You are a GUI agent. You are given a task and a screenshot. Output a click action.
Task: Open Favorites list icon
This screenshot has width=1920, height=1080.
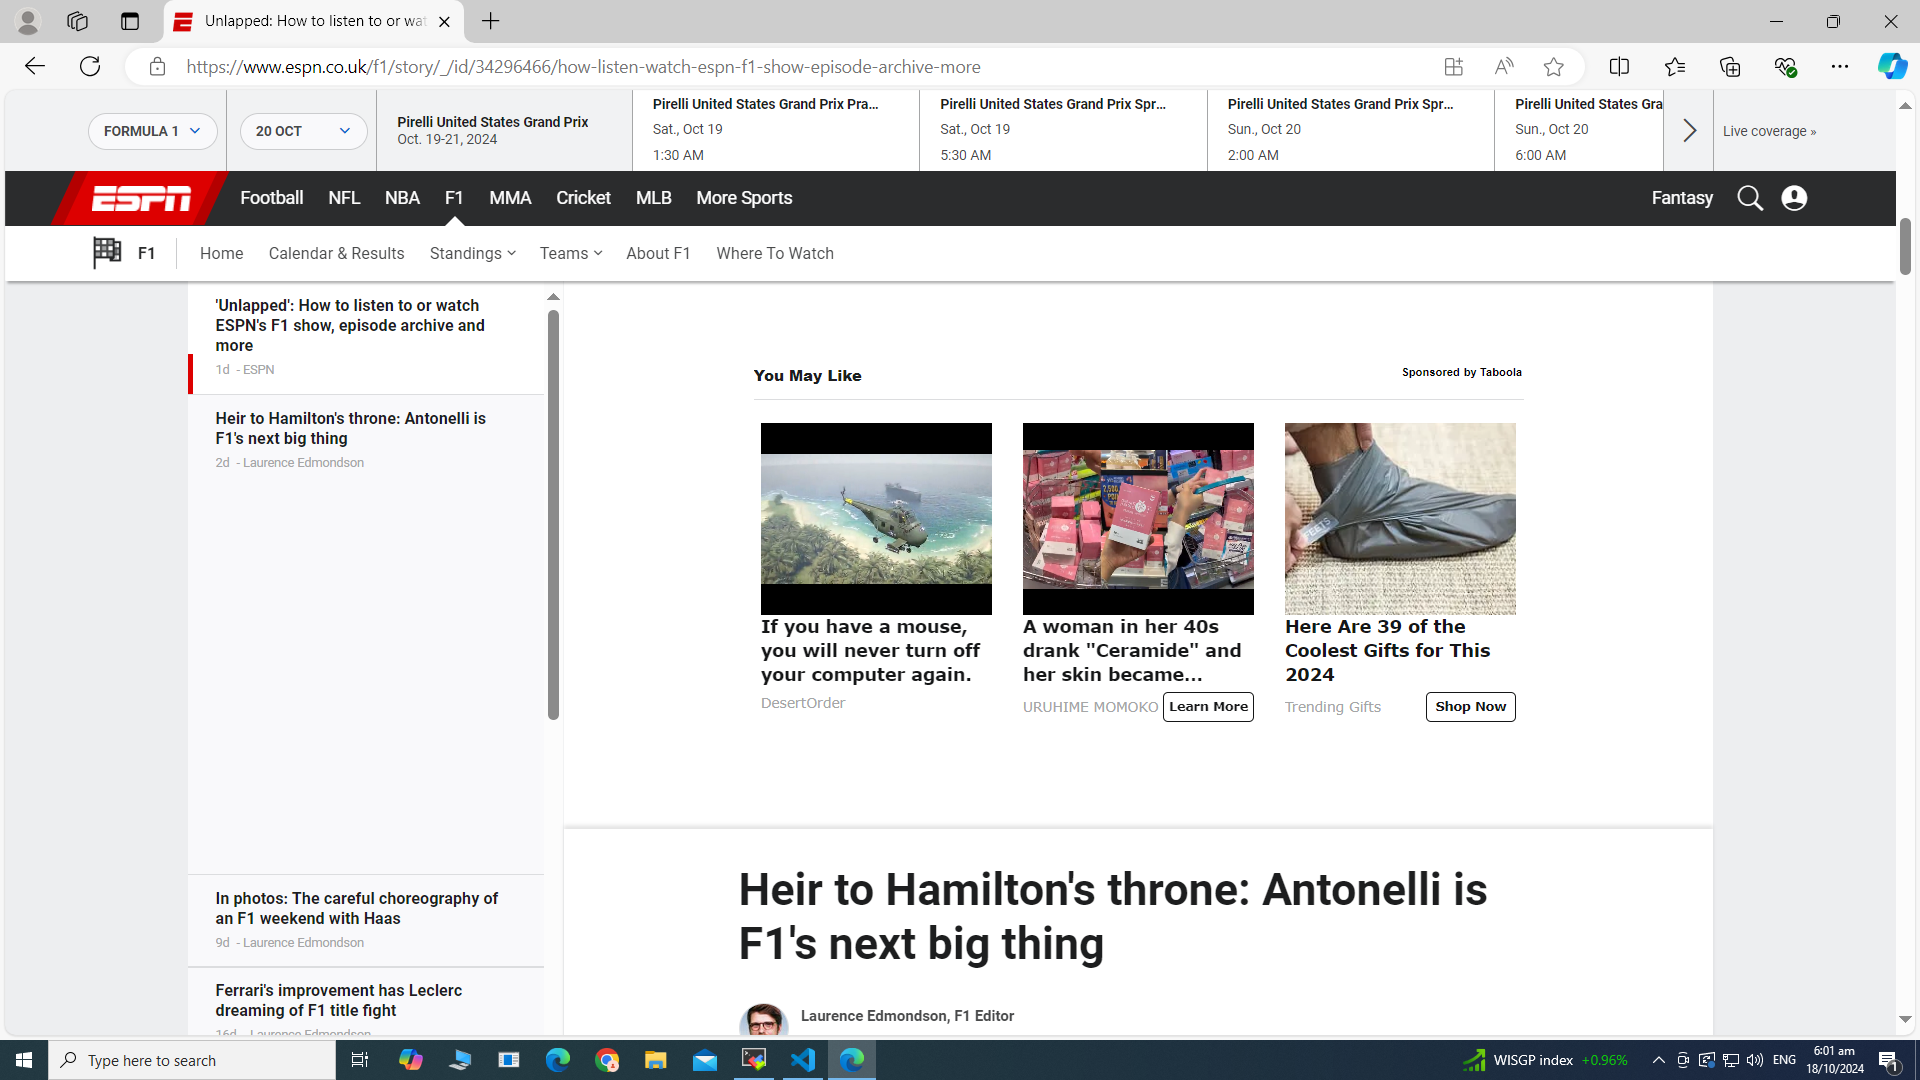(x=1674, y=67)
